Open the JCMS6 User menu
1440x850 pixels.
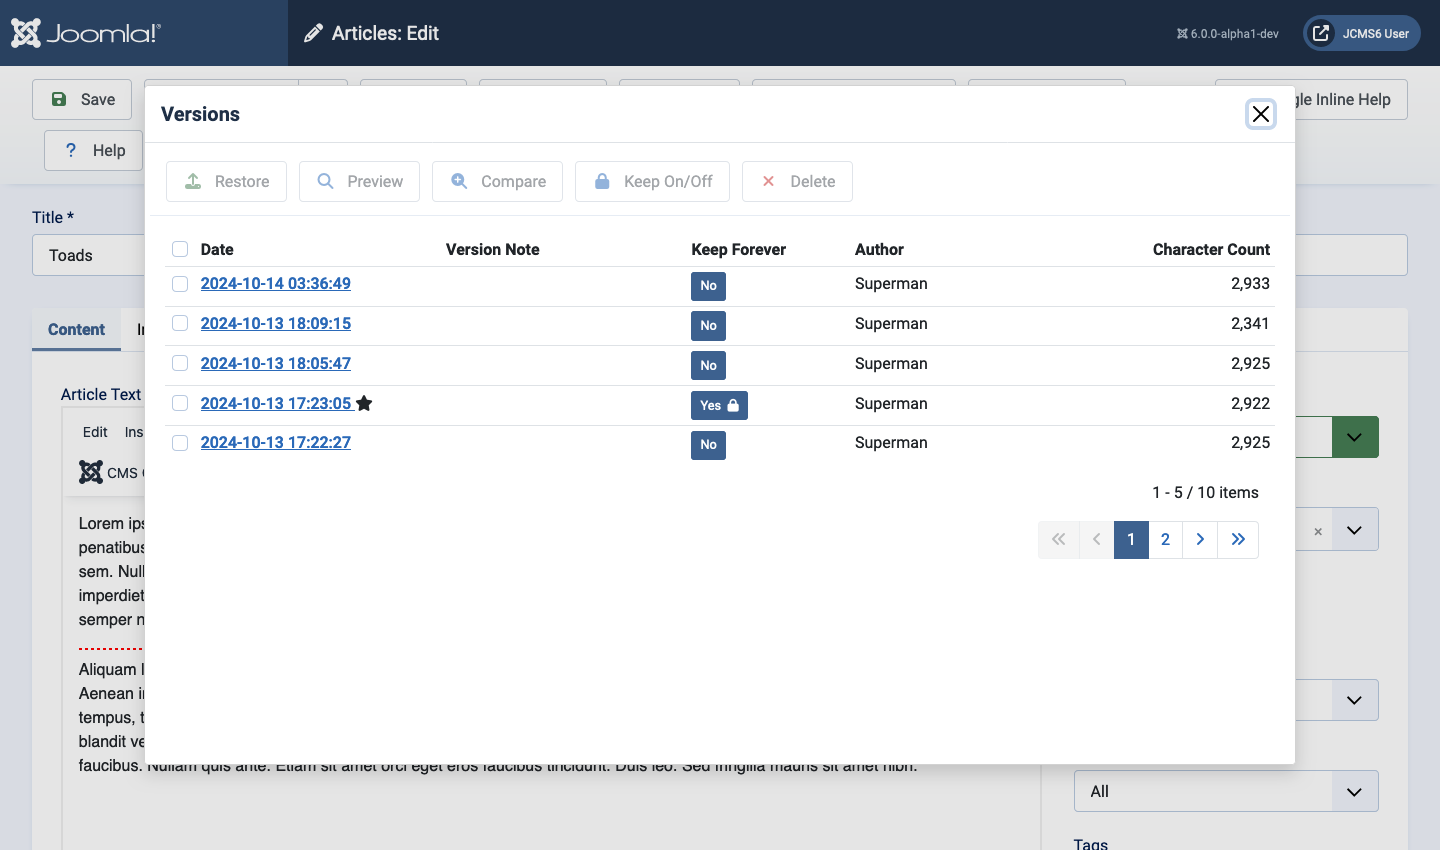(1361, 33)
